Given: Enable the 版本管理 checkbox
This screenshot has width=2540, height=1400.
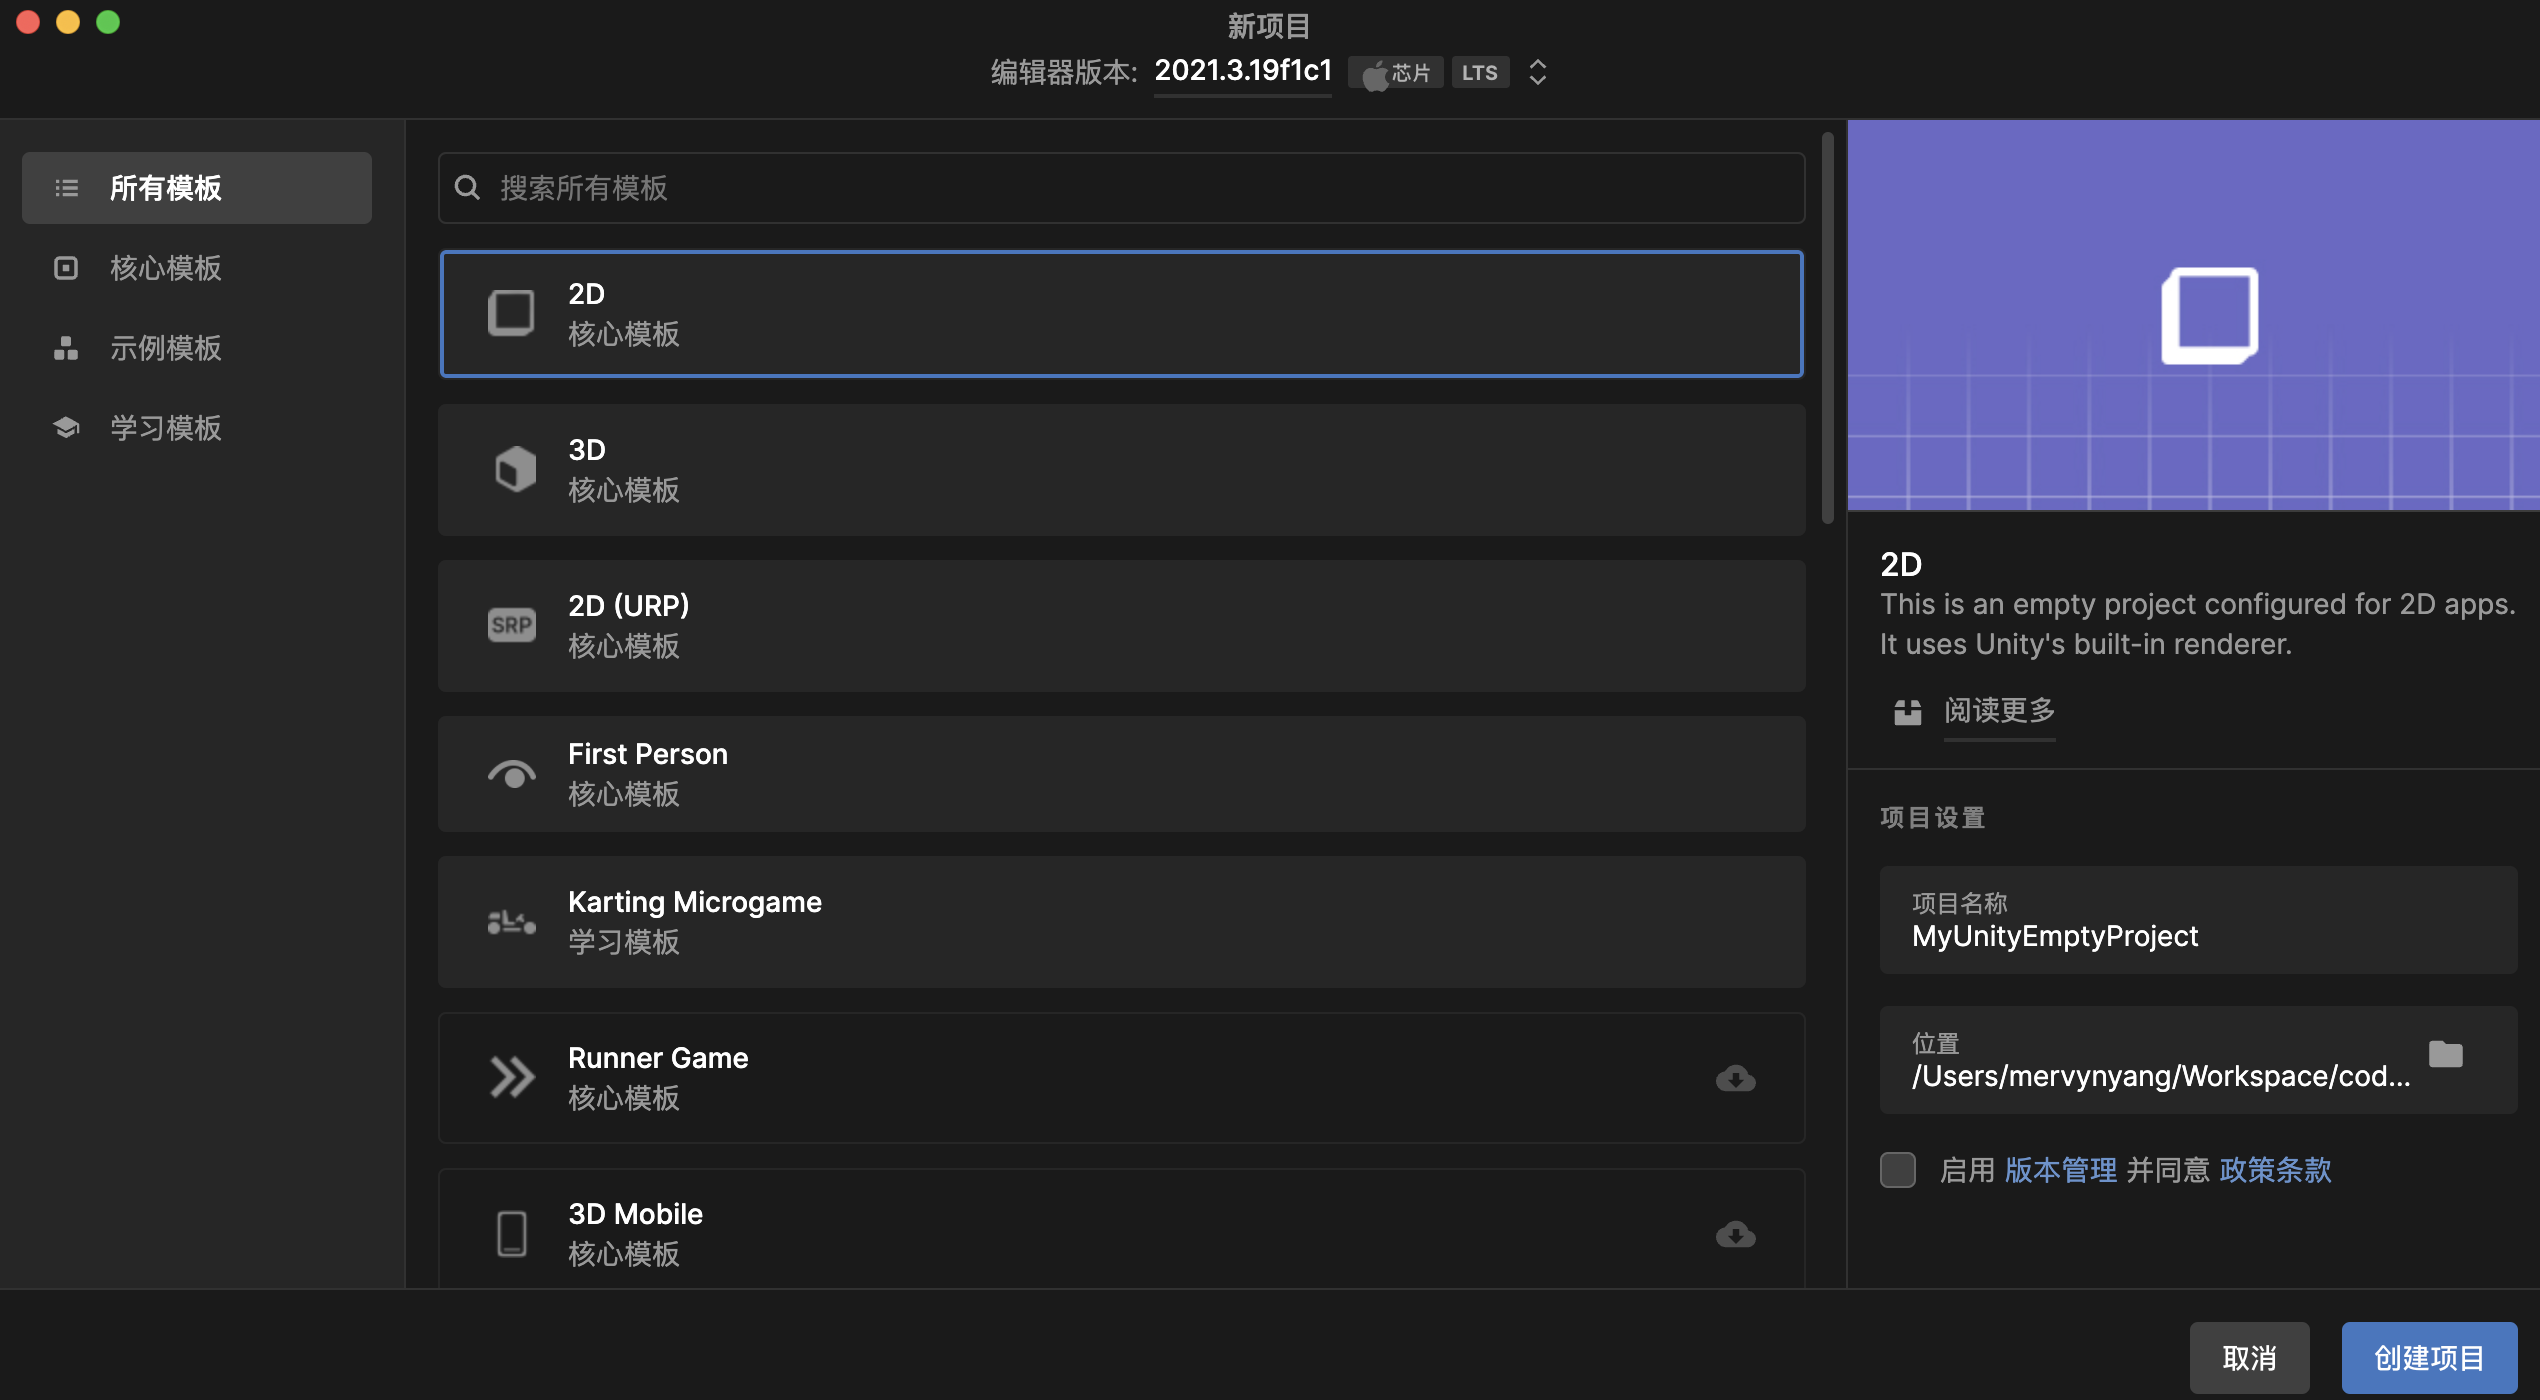Looking at the screenshot, I should (x=1897, y=1169).
